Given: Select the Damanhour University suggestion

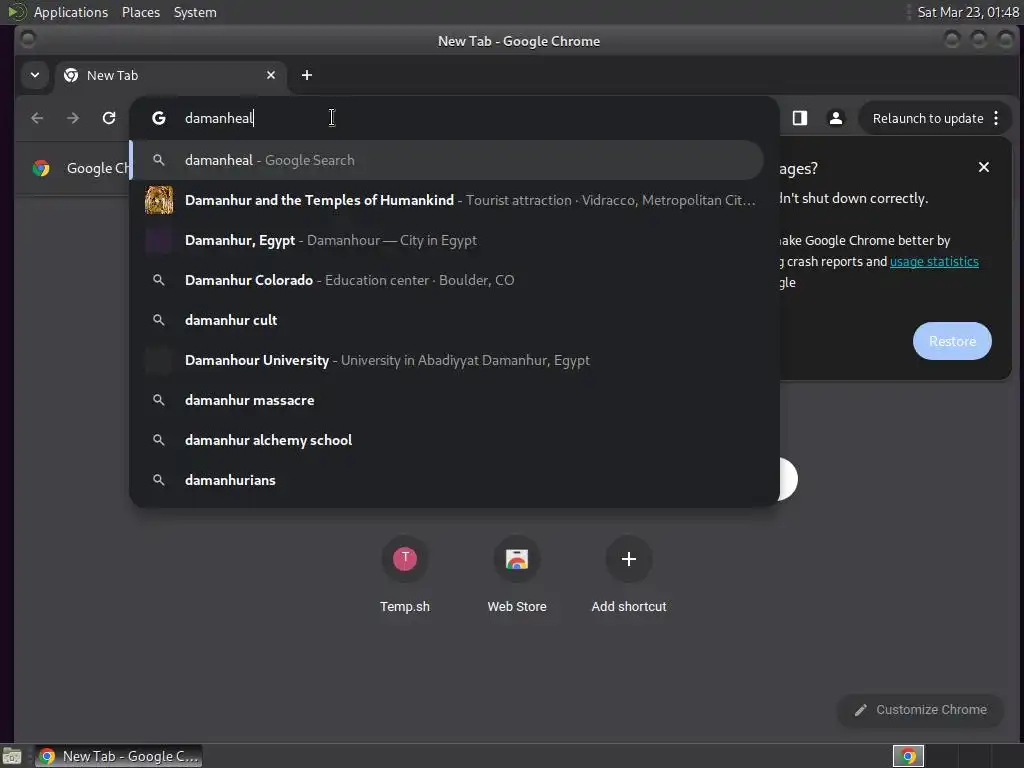Looking at the screenshot, I should [447, 360].
